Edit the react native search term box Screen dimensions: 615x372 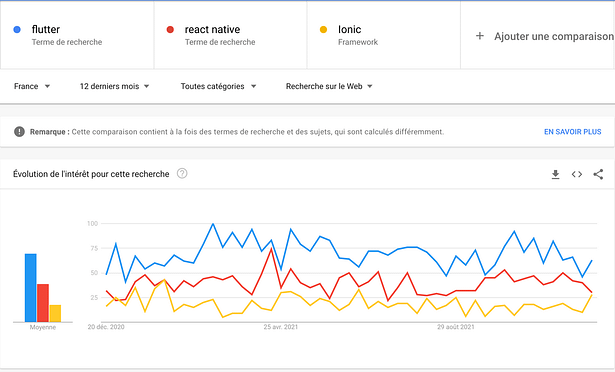tap(231, 35)
